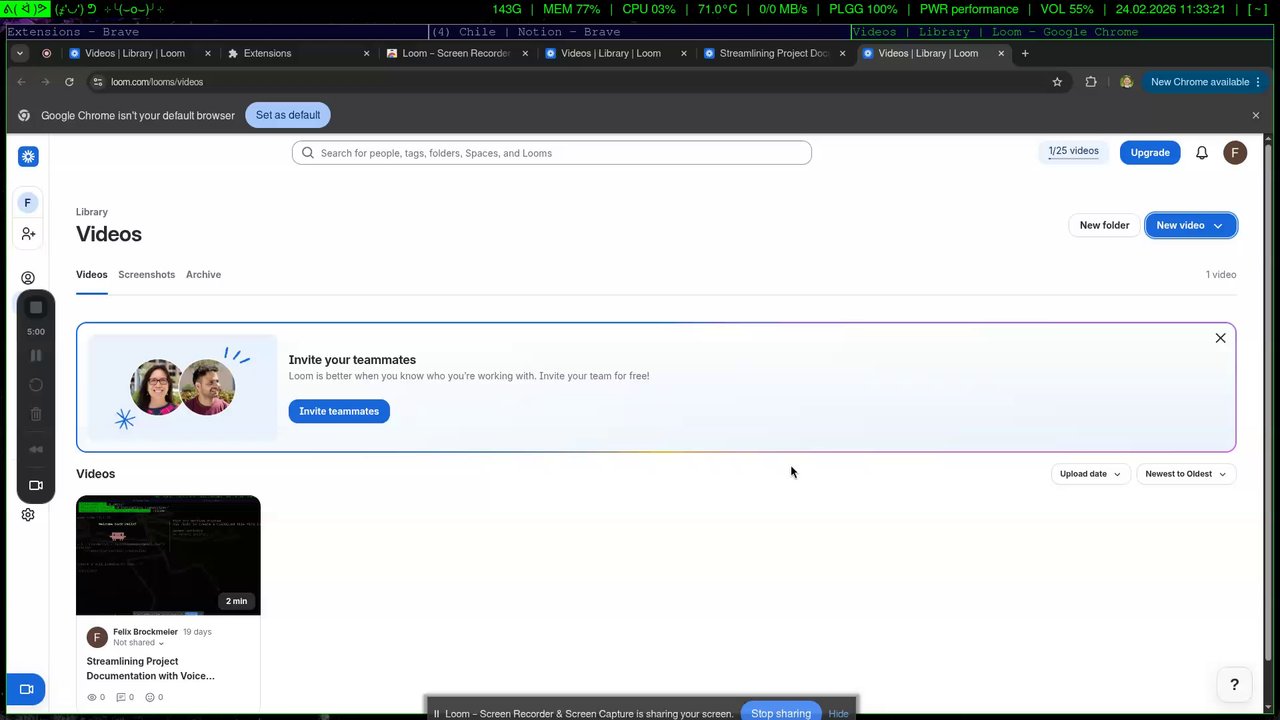The height and width of the screenshot is (720, 1280).
Task: Click the Library breadcrumb text
Action: click(x=92, y=212)
